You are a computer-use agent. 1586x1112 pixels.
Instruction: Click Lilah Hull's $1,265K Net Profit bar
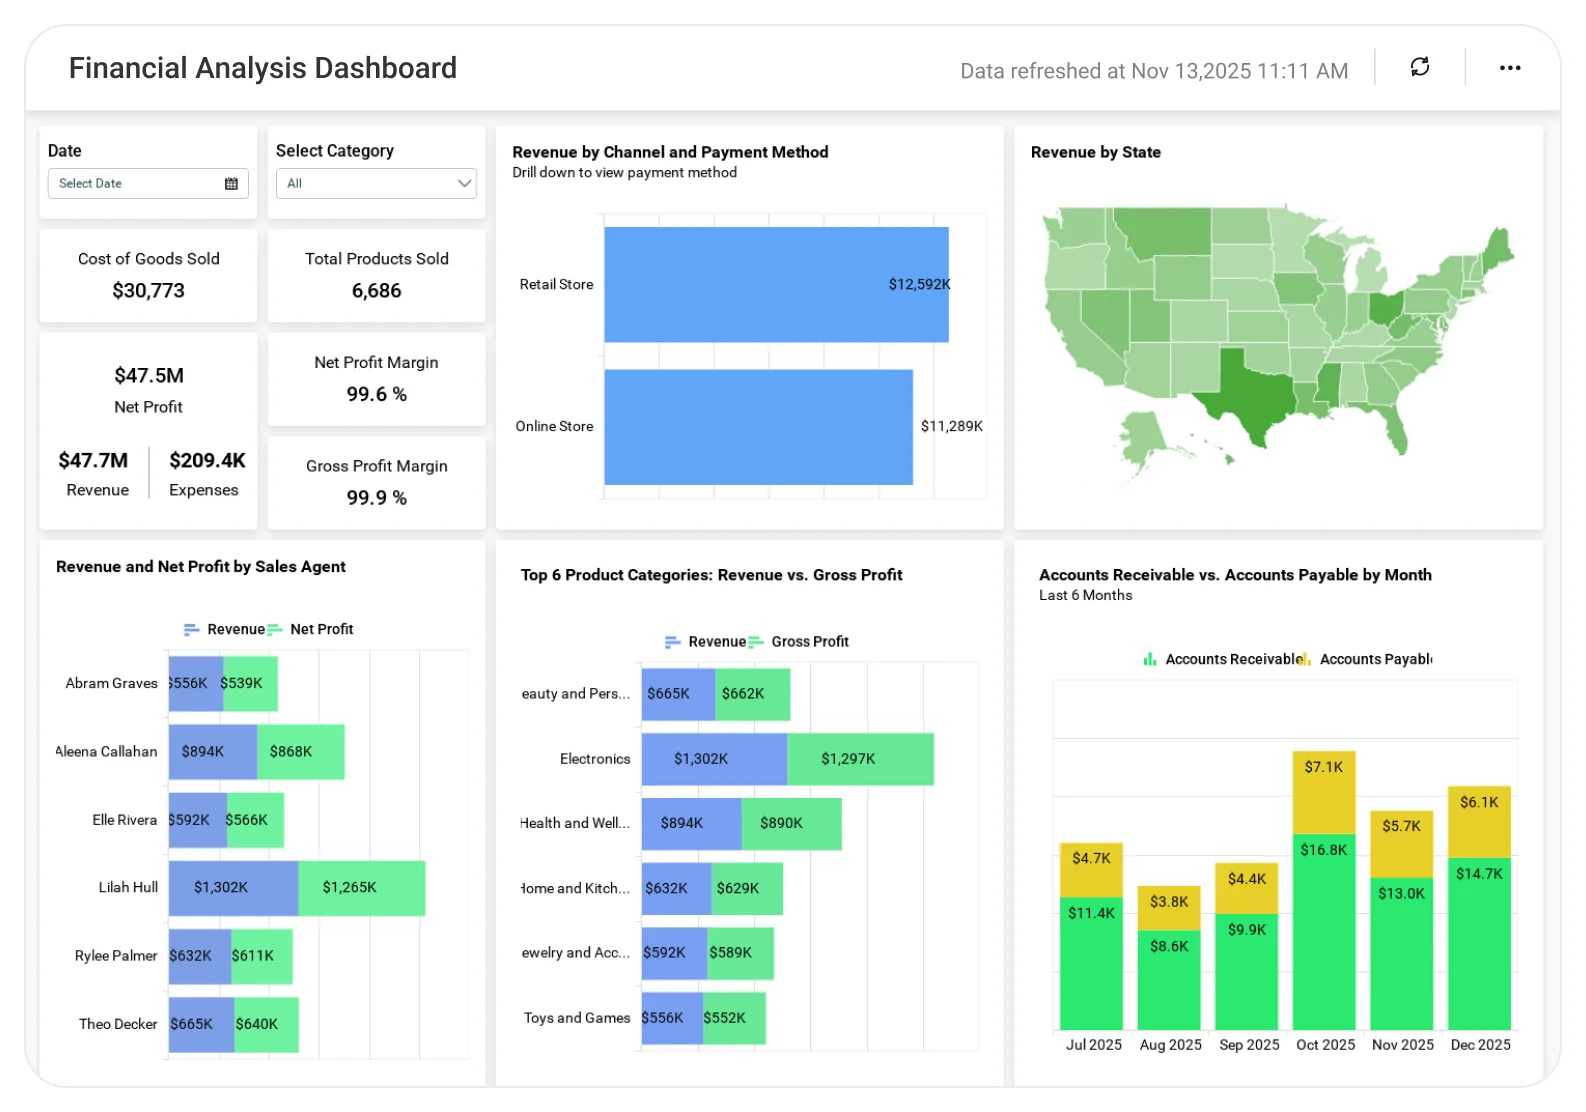click(x=362, y=888)
